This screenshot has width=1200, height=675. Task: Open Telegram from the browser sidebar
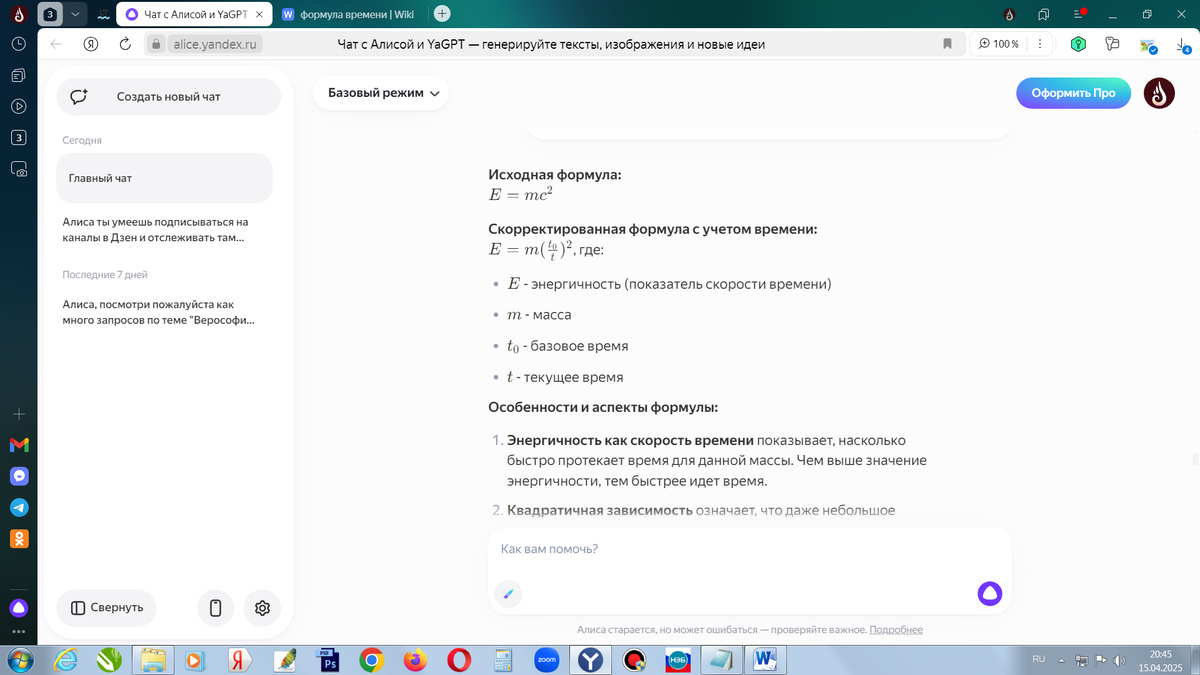tap(19, 507)
